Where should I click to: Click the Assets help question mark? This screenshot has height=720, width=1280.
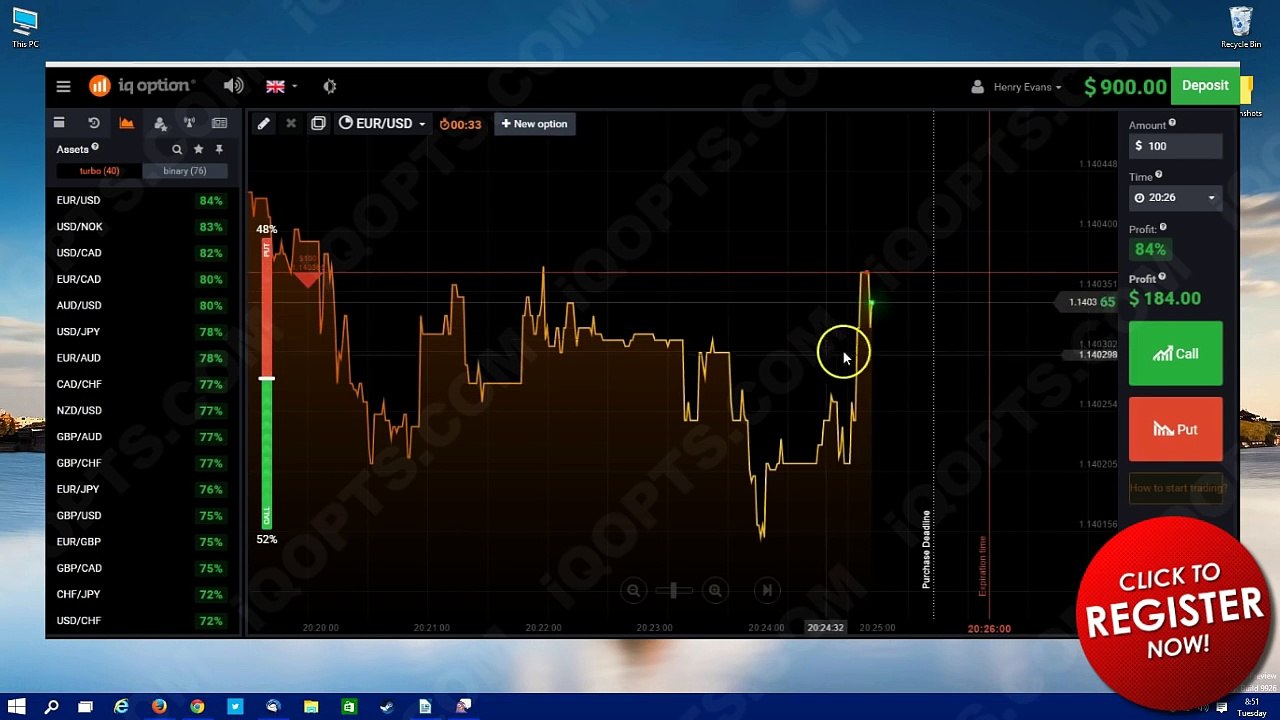point(95,148)
